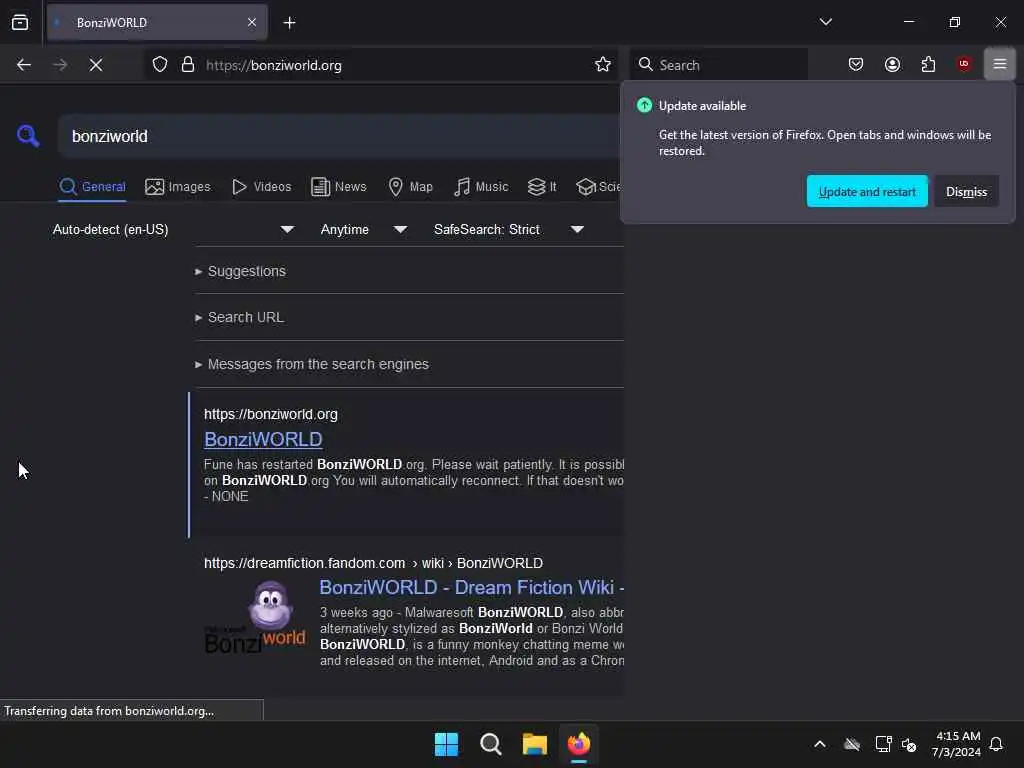Screen dimensions: 1024x768
Task: Open the Anytime time range dropdown
Action: coord(364,229)
